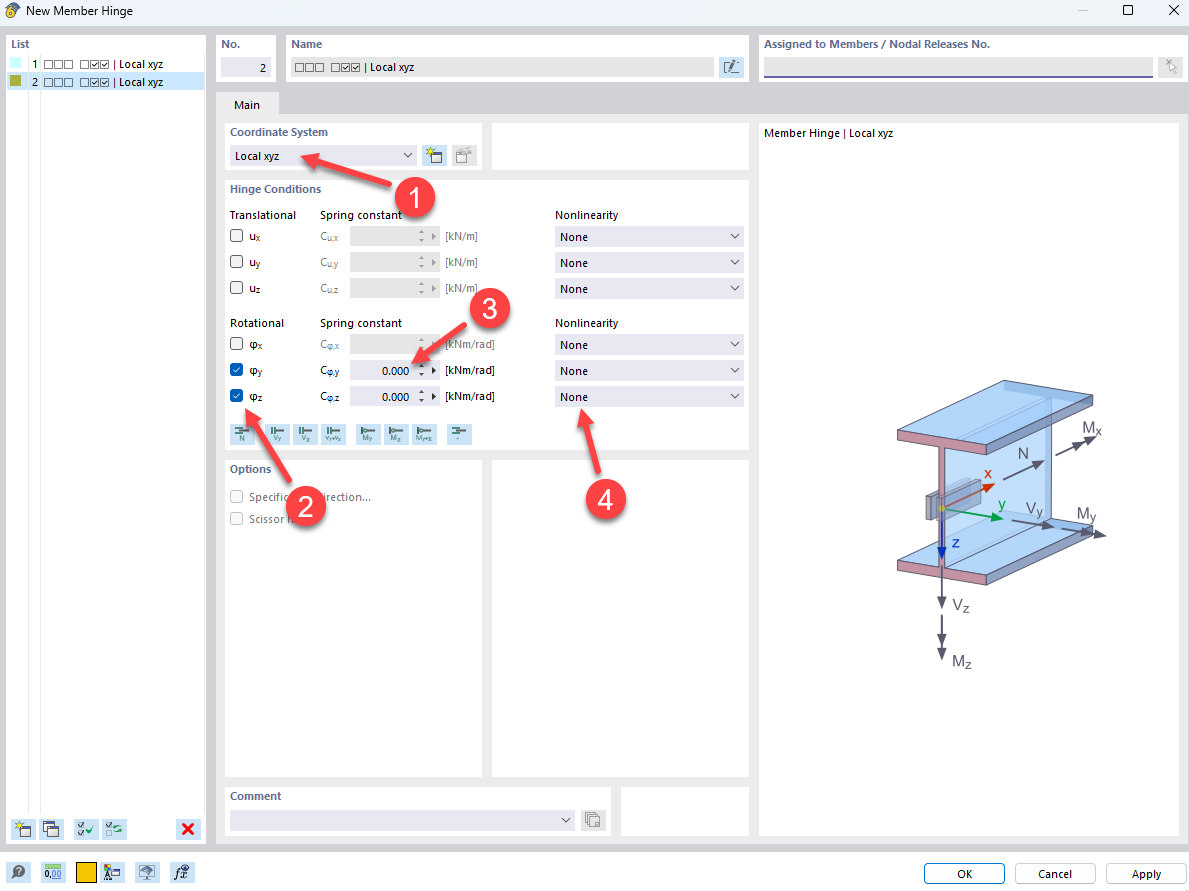
Task: Click the Cancel button
Action: click(1055, 874)
